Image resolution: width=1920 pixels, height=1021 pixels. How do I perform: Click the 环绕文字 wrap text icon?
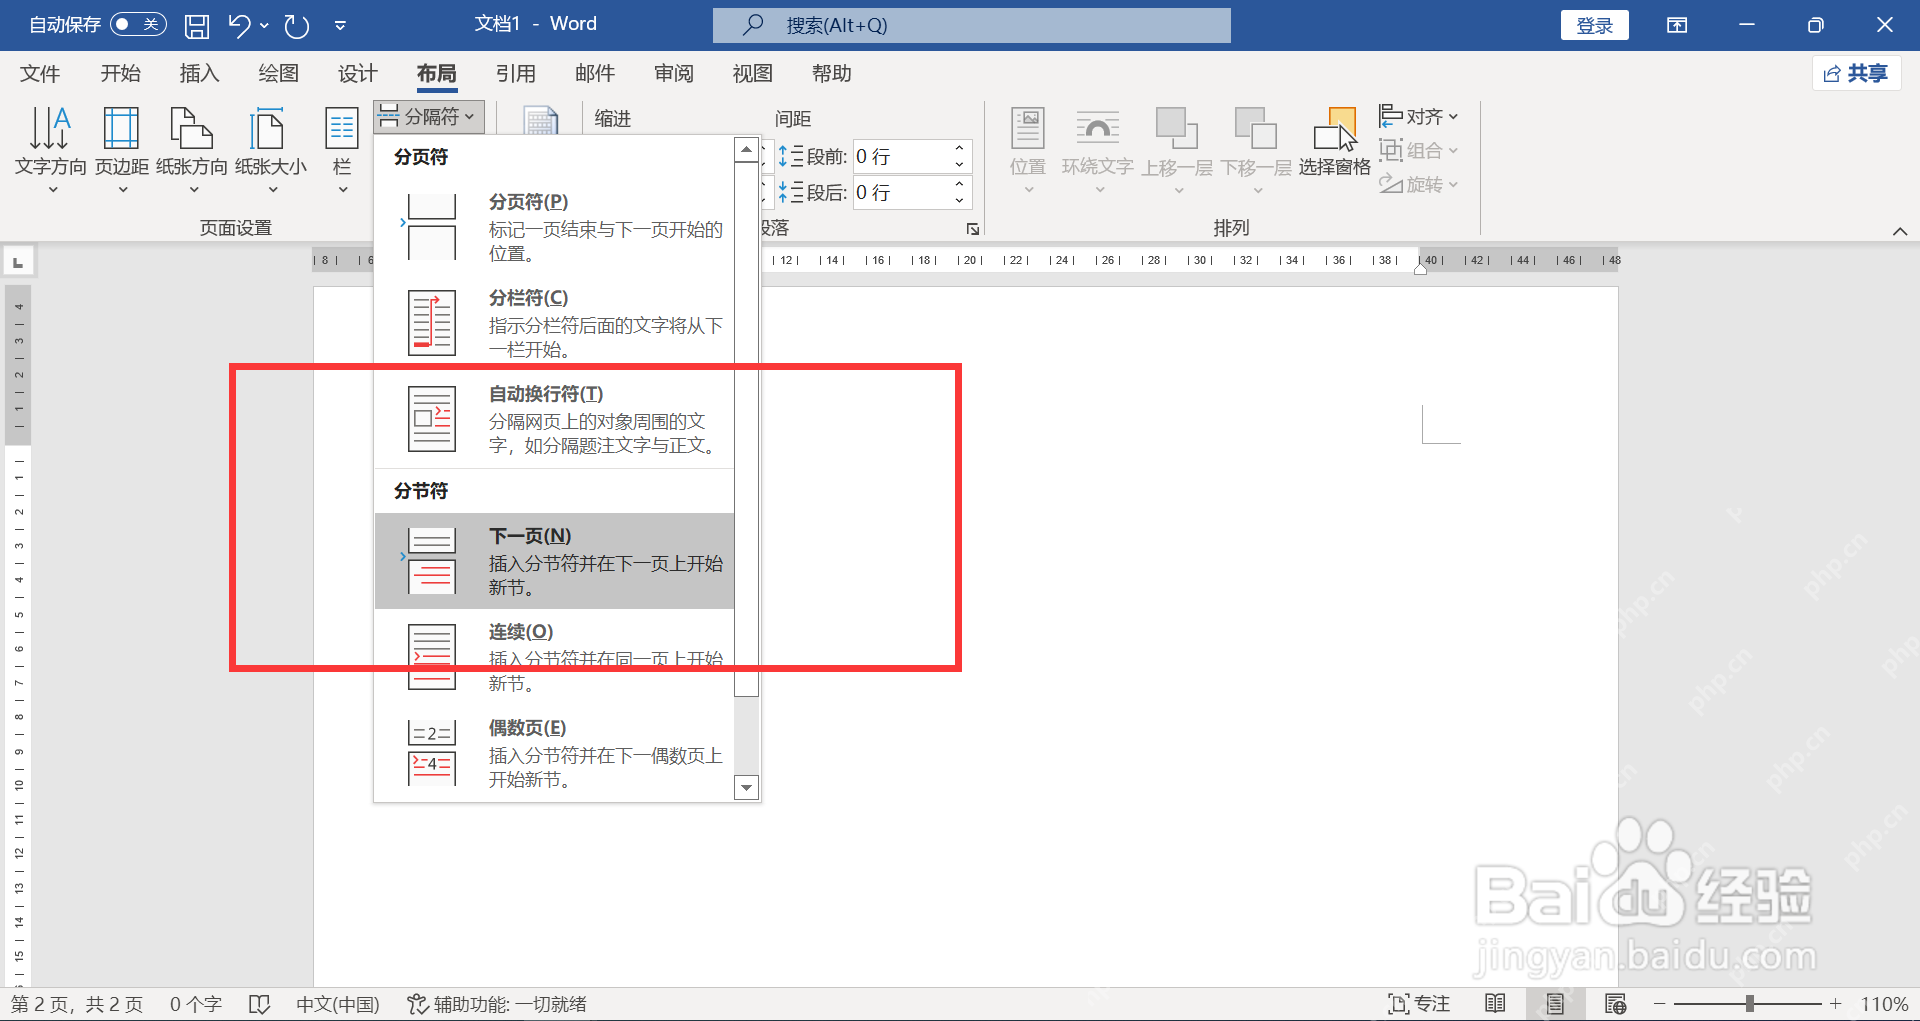click(1098, 150)
